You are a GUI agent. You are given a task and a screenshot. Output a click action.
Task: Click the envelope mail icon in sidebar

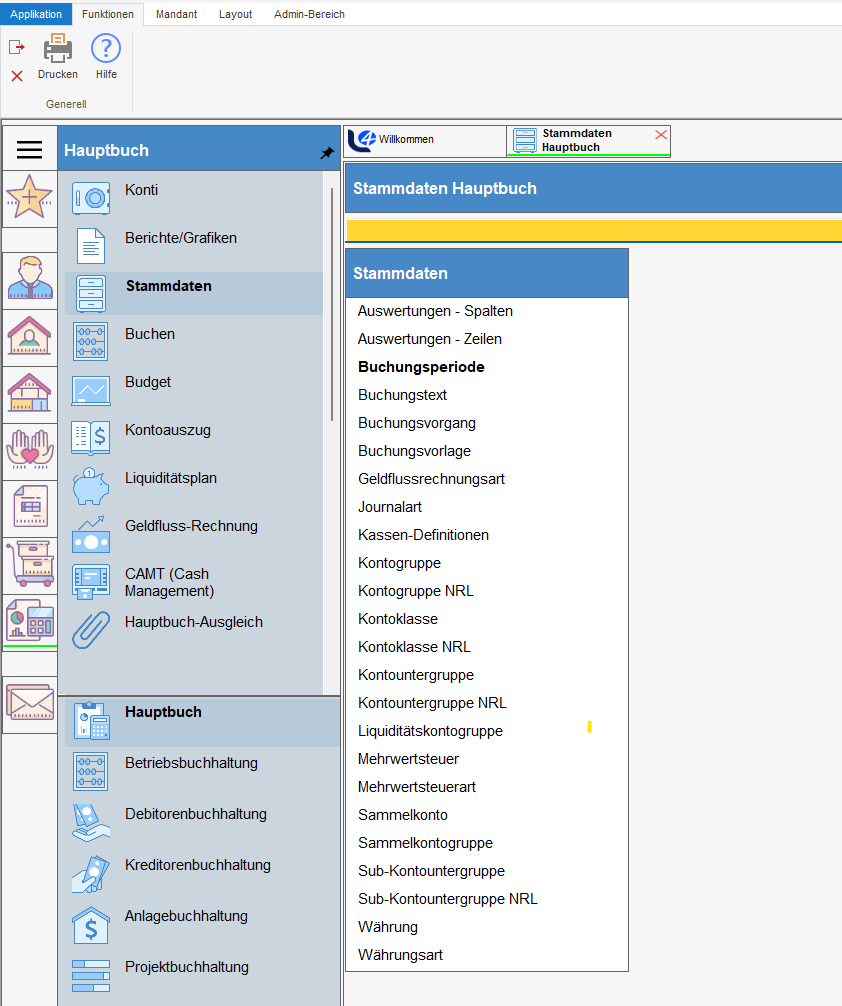[x=30, y=704]
